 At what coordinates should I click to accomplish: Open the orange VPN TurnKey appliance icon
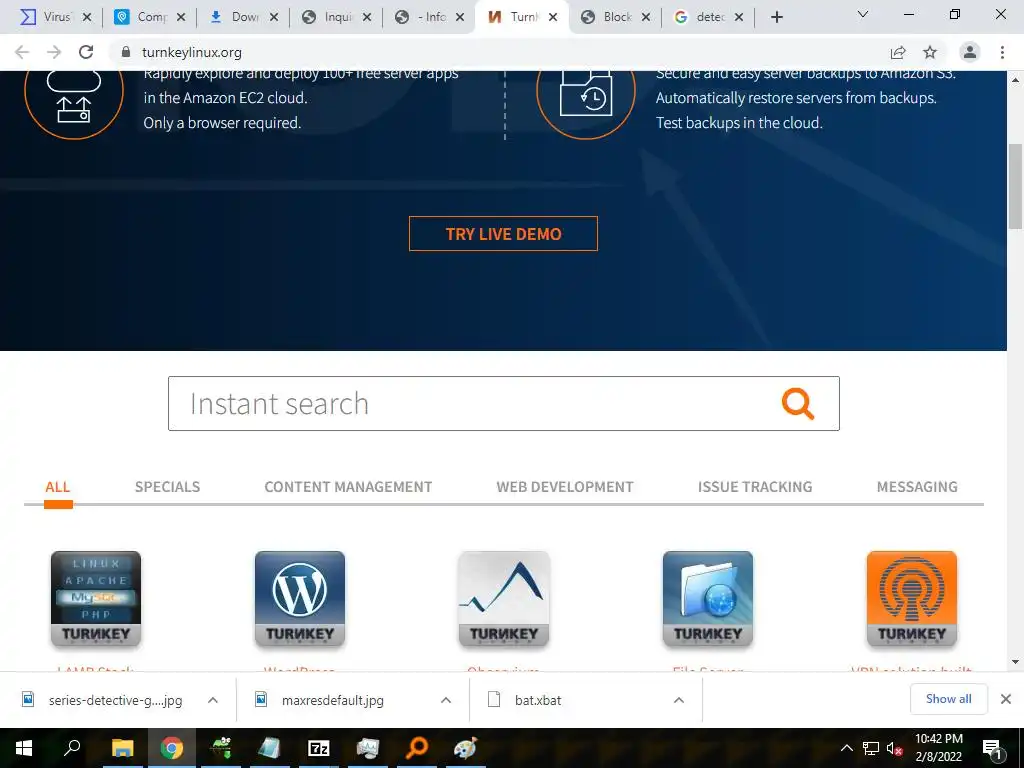click(x=912, y=599)
